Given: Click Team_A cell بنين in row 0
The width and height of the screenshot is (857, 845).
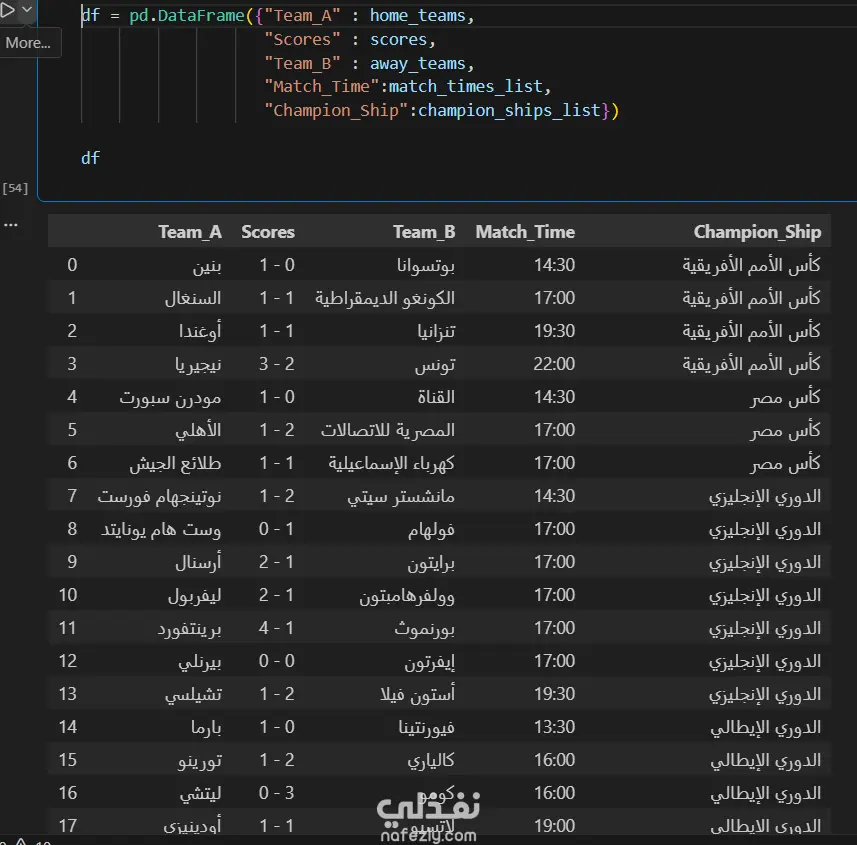Looking at the screenshot, I should coord(207,266).
